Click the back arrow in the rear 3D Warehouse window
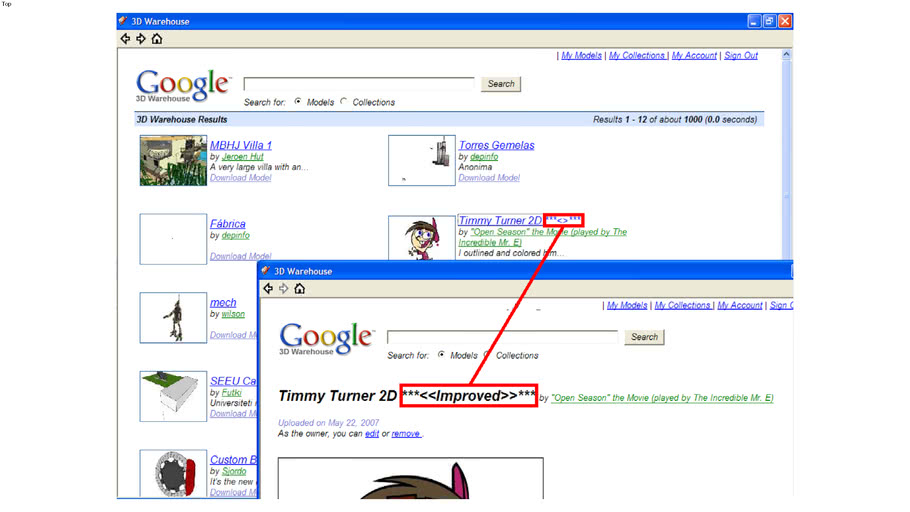This screenshot has width=910, height=512. click(125, 39)
